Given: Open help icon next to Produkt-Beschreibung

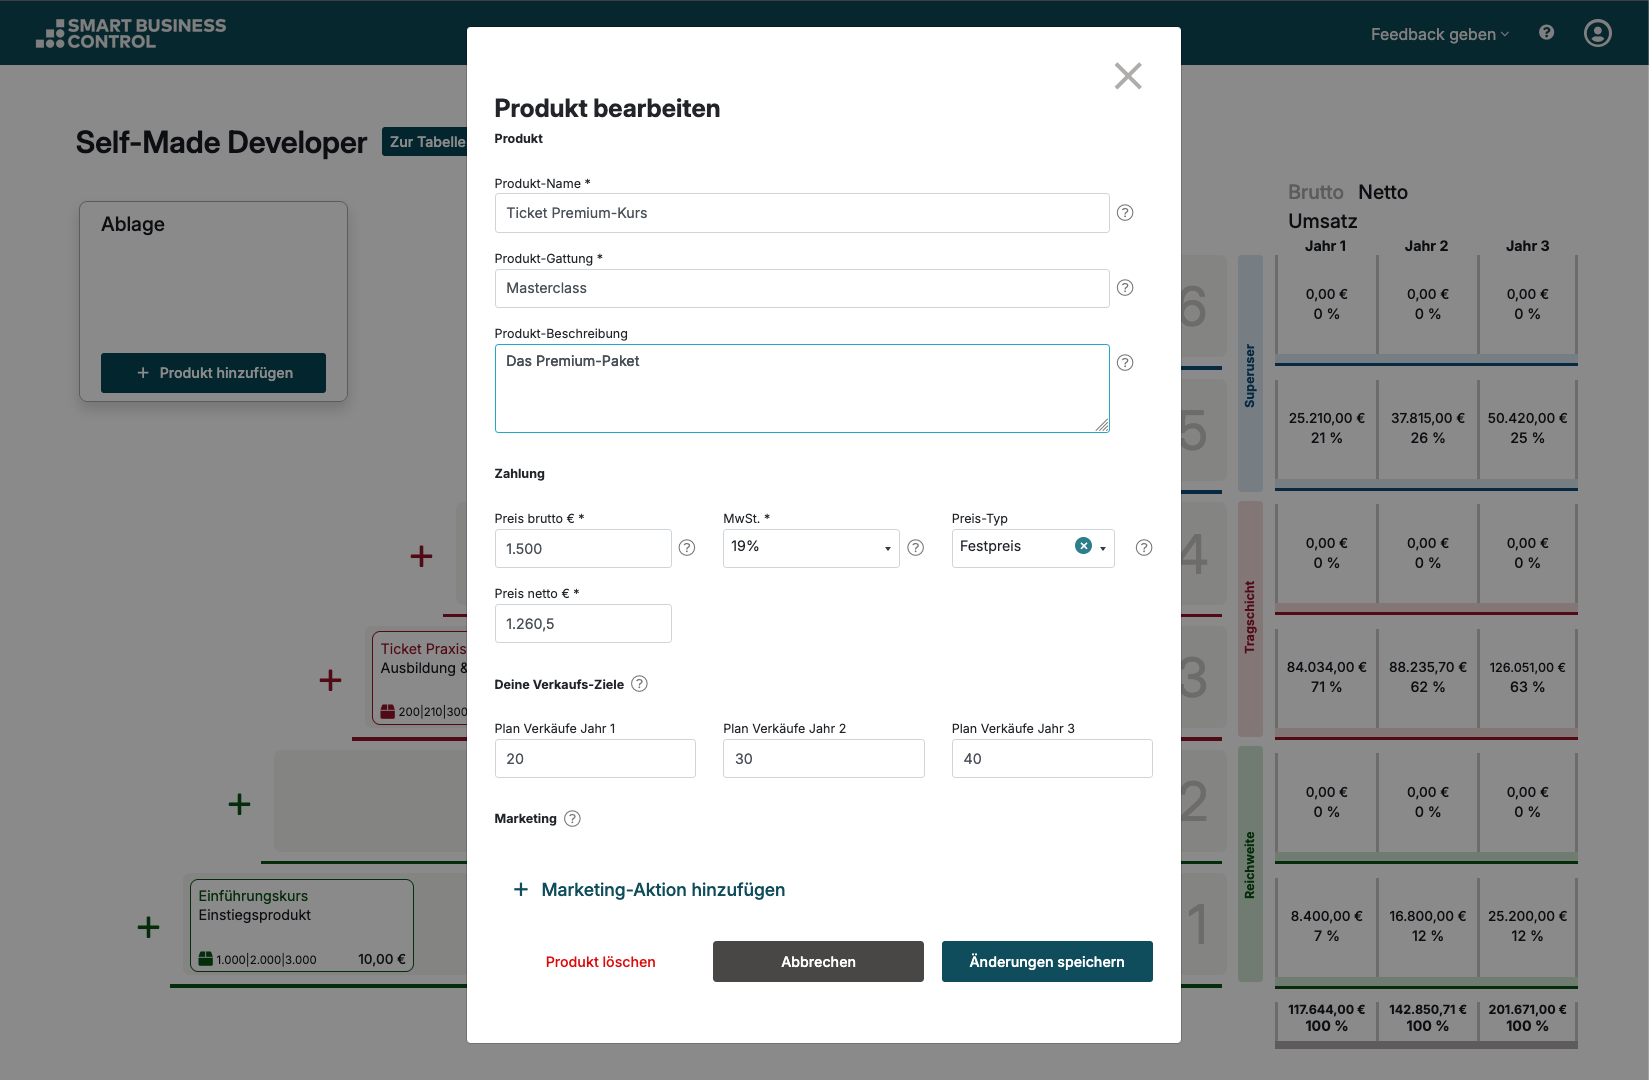Looking at the screenshot, I should [1125, 363].
